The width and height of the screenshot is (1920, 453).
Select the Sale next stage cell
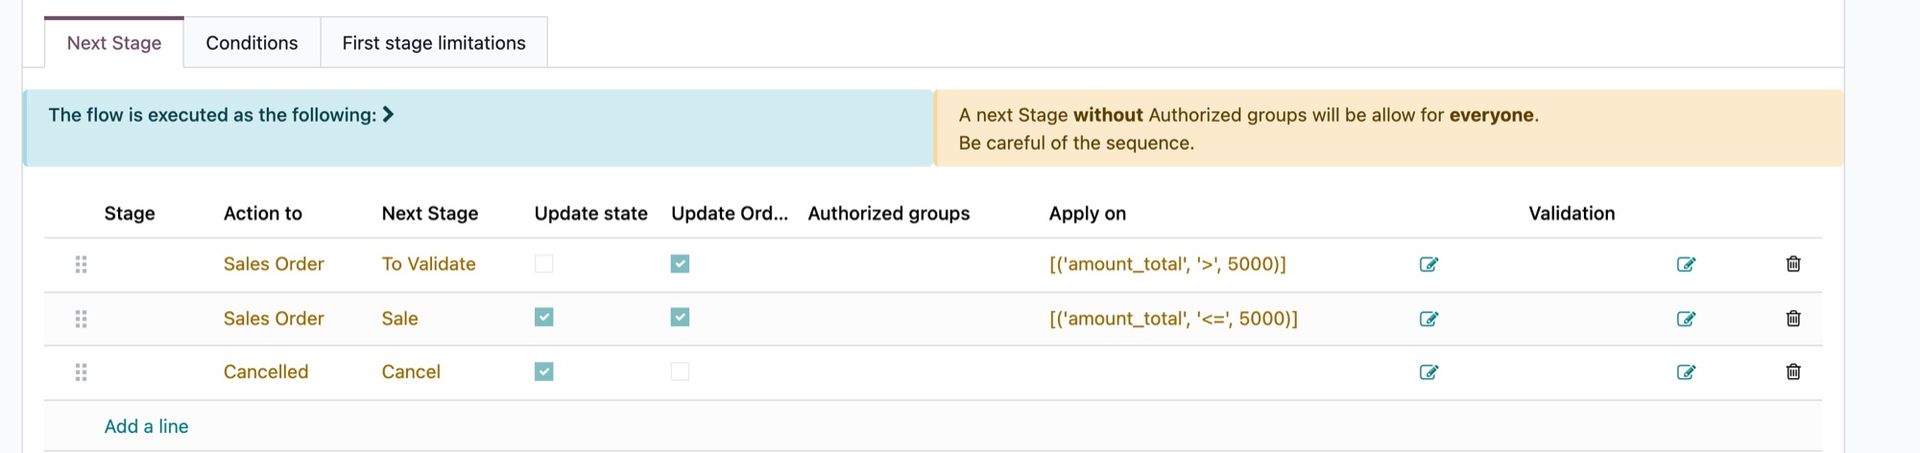pos(400,318)
